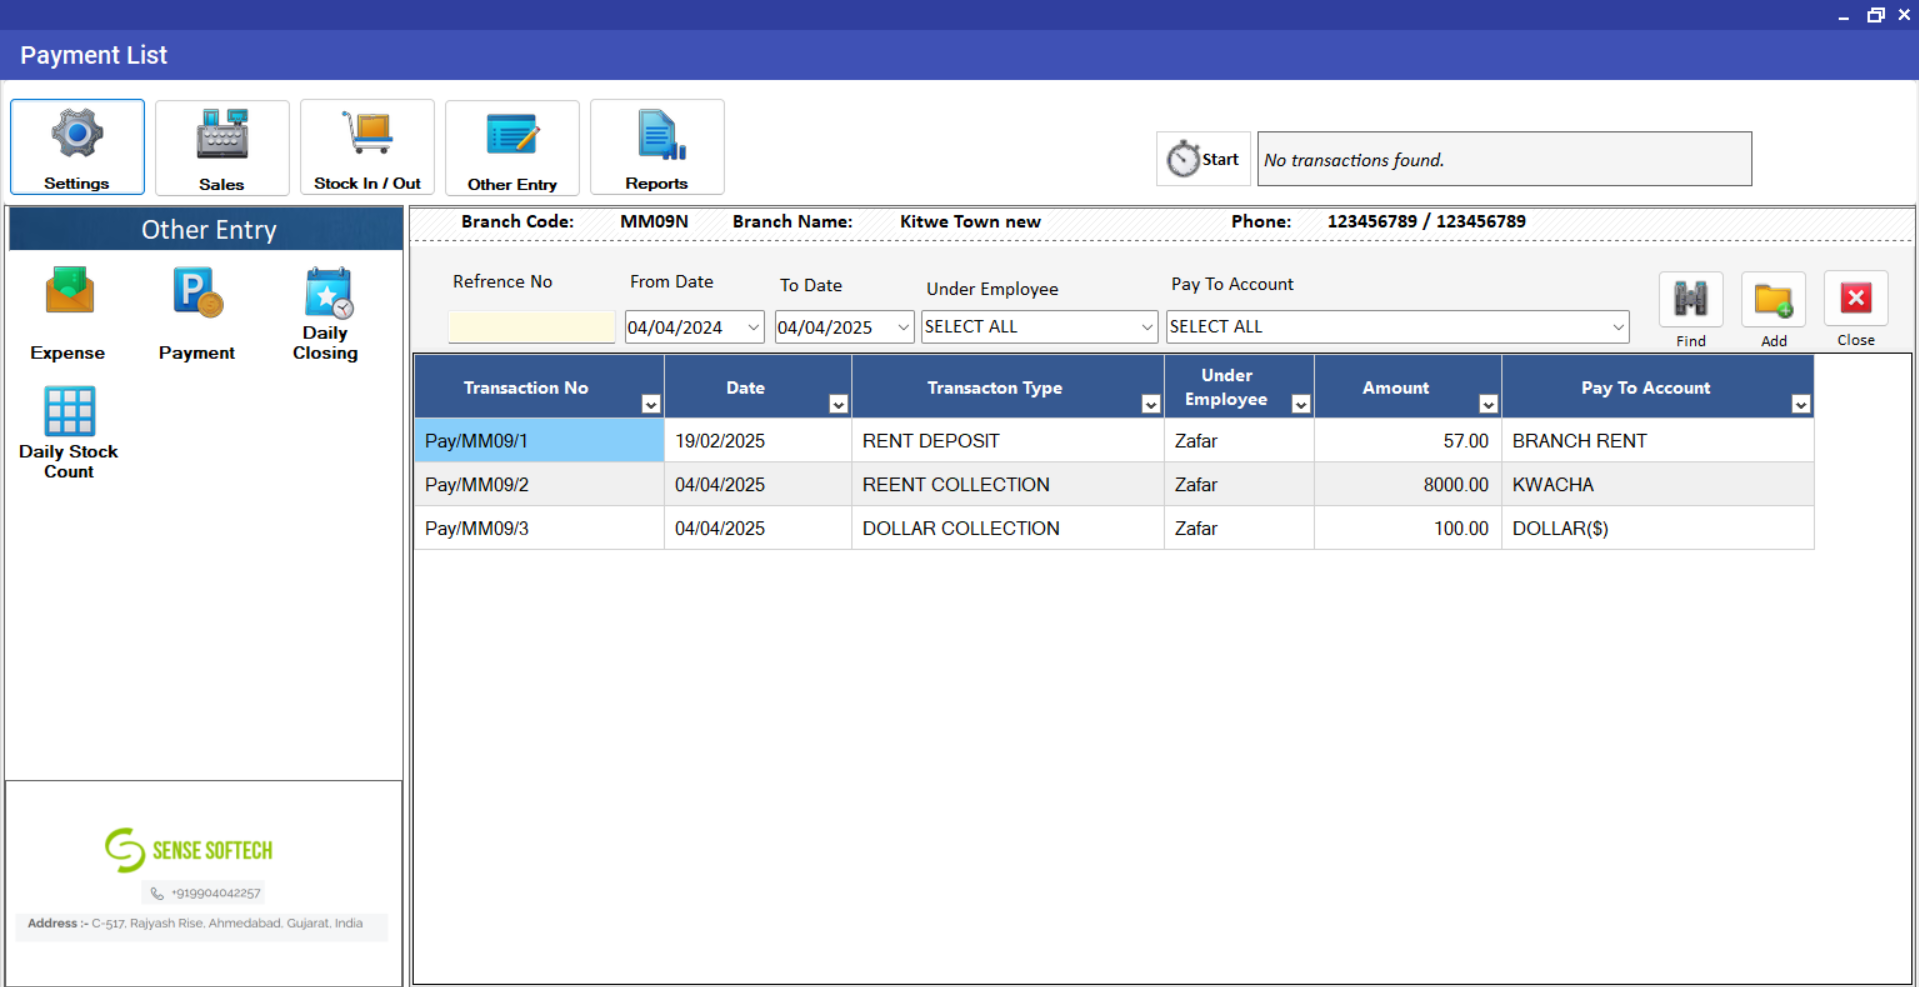Minimize the Payment List window
1919x987 pixels.
(1843, 15)
